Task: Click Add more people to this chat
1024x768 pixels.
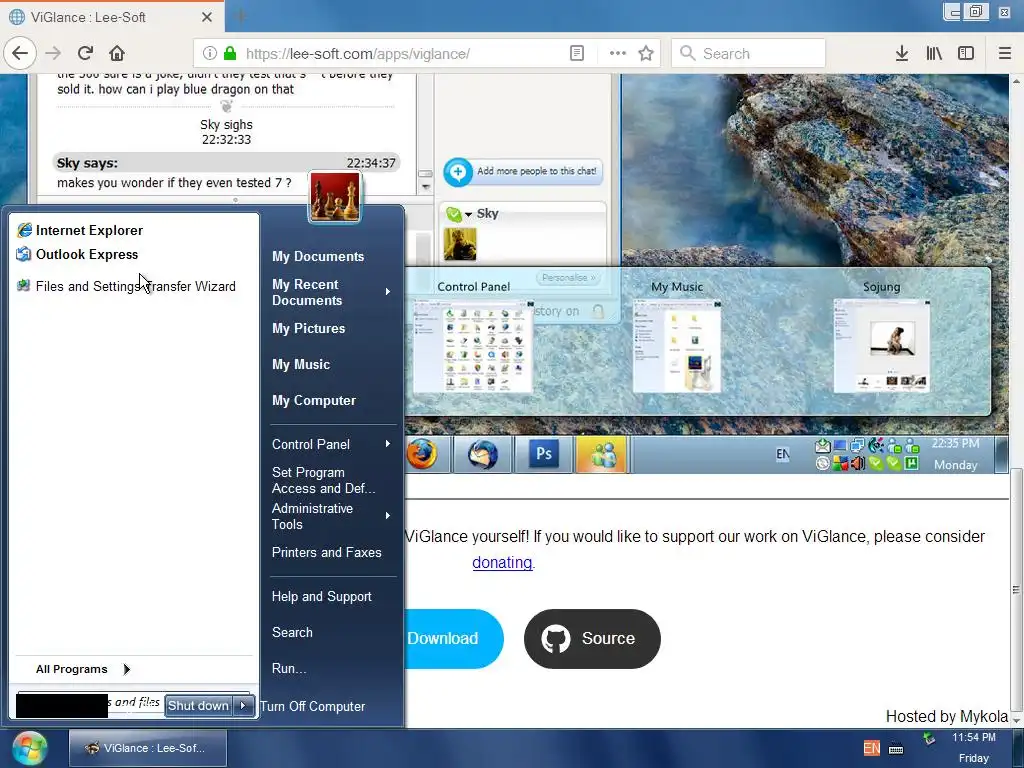Action: click(523, 172)
